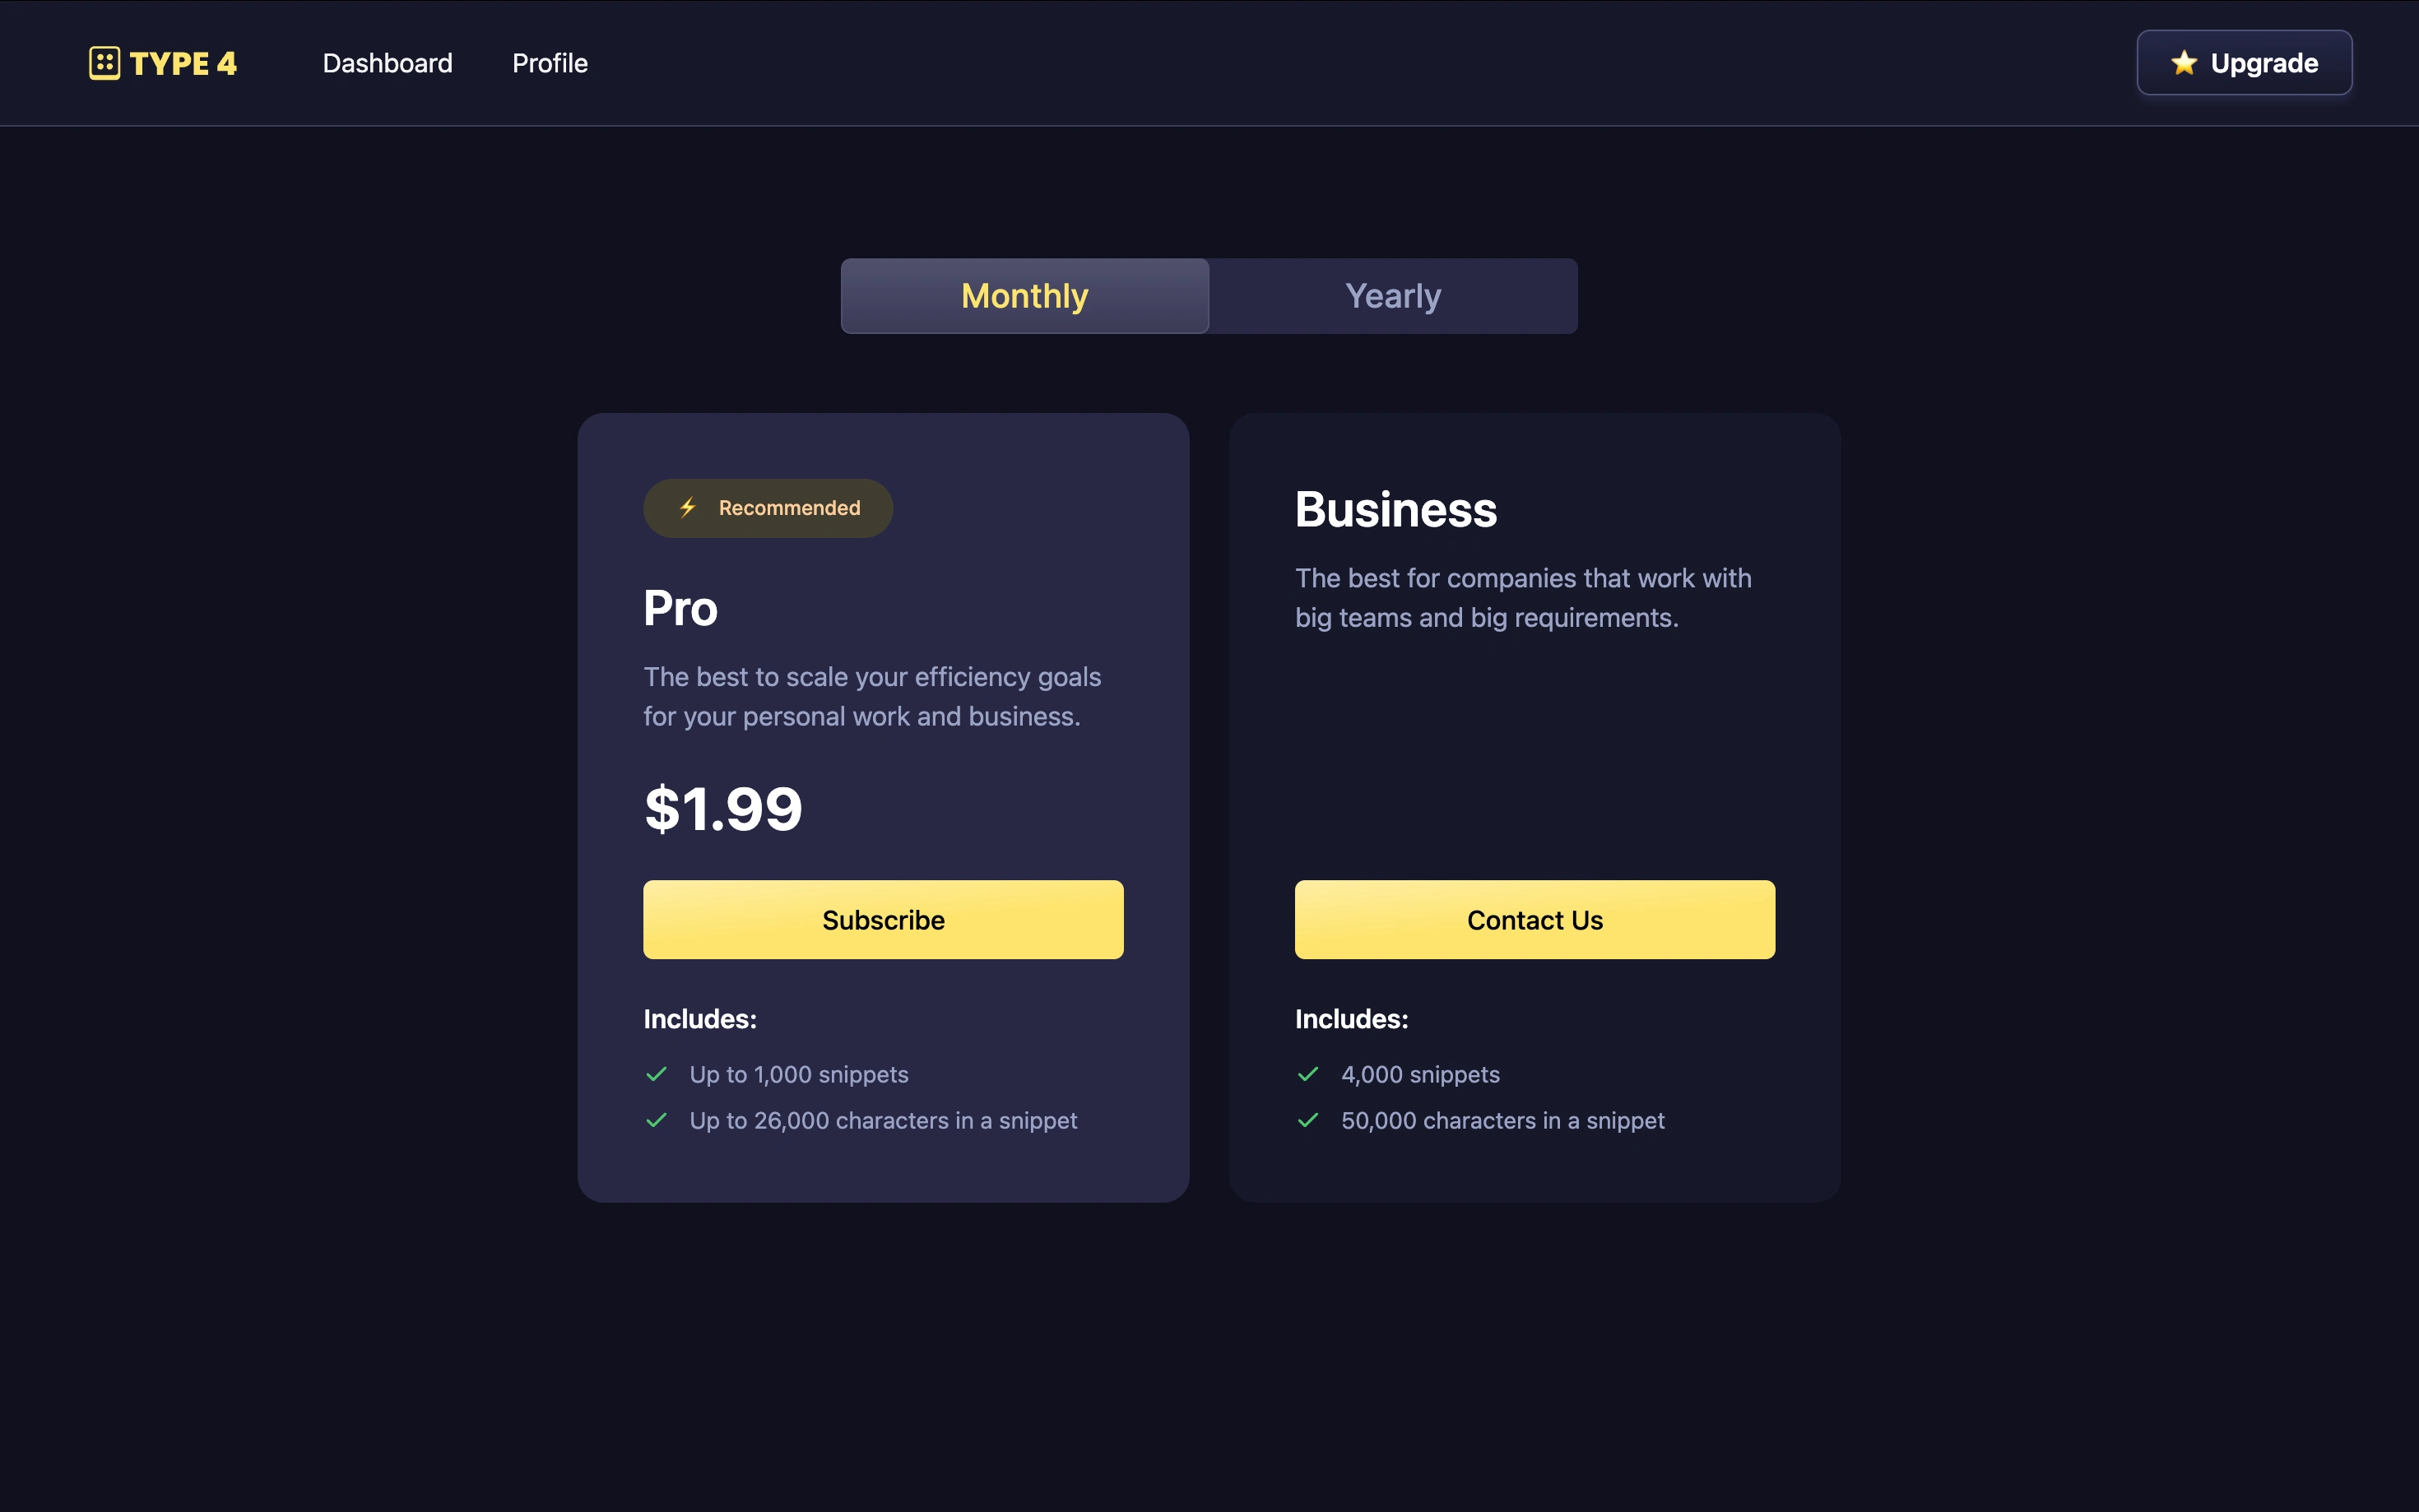This screenshot has width=2419, height=1512.
Task: Click the checkmark next to 4,000 snippets
Action: (1308, 1074)
